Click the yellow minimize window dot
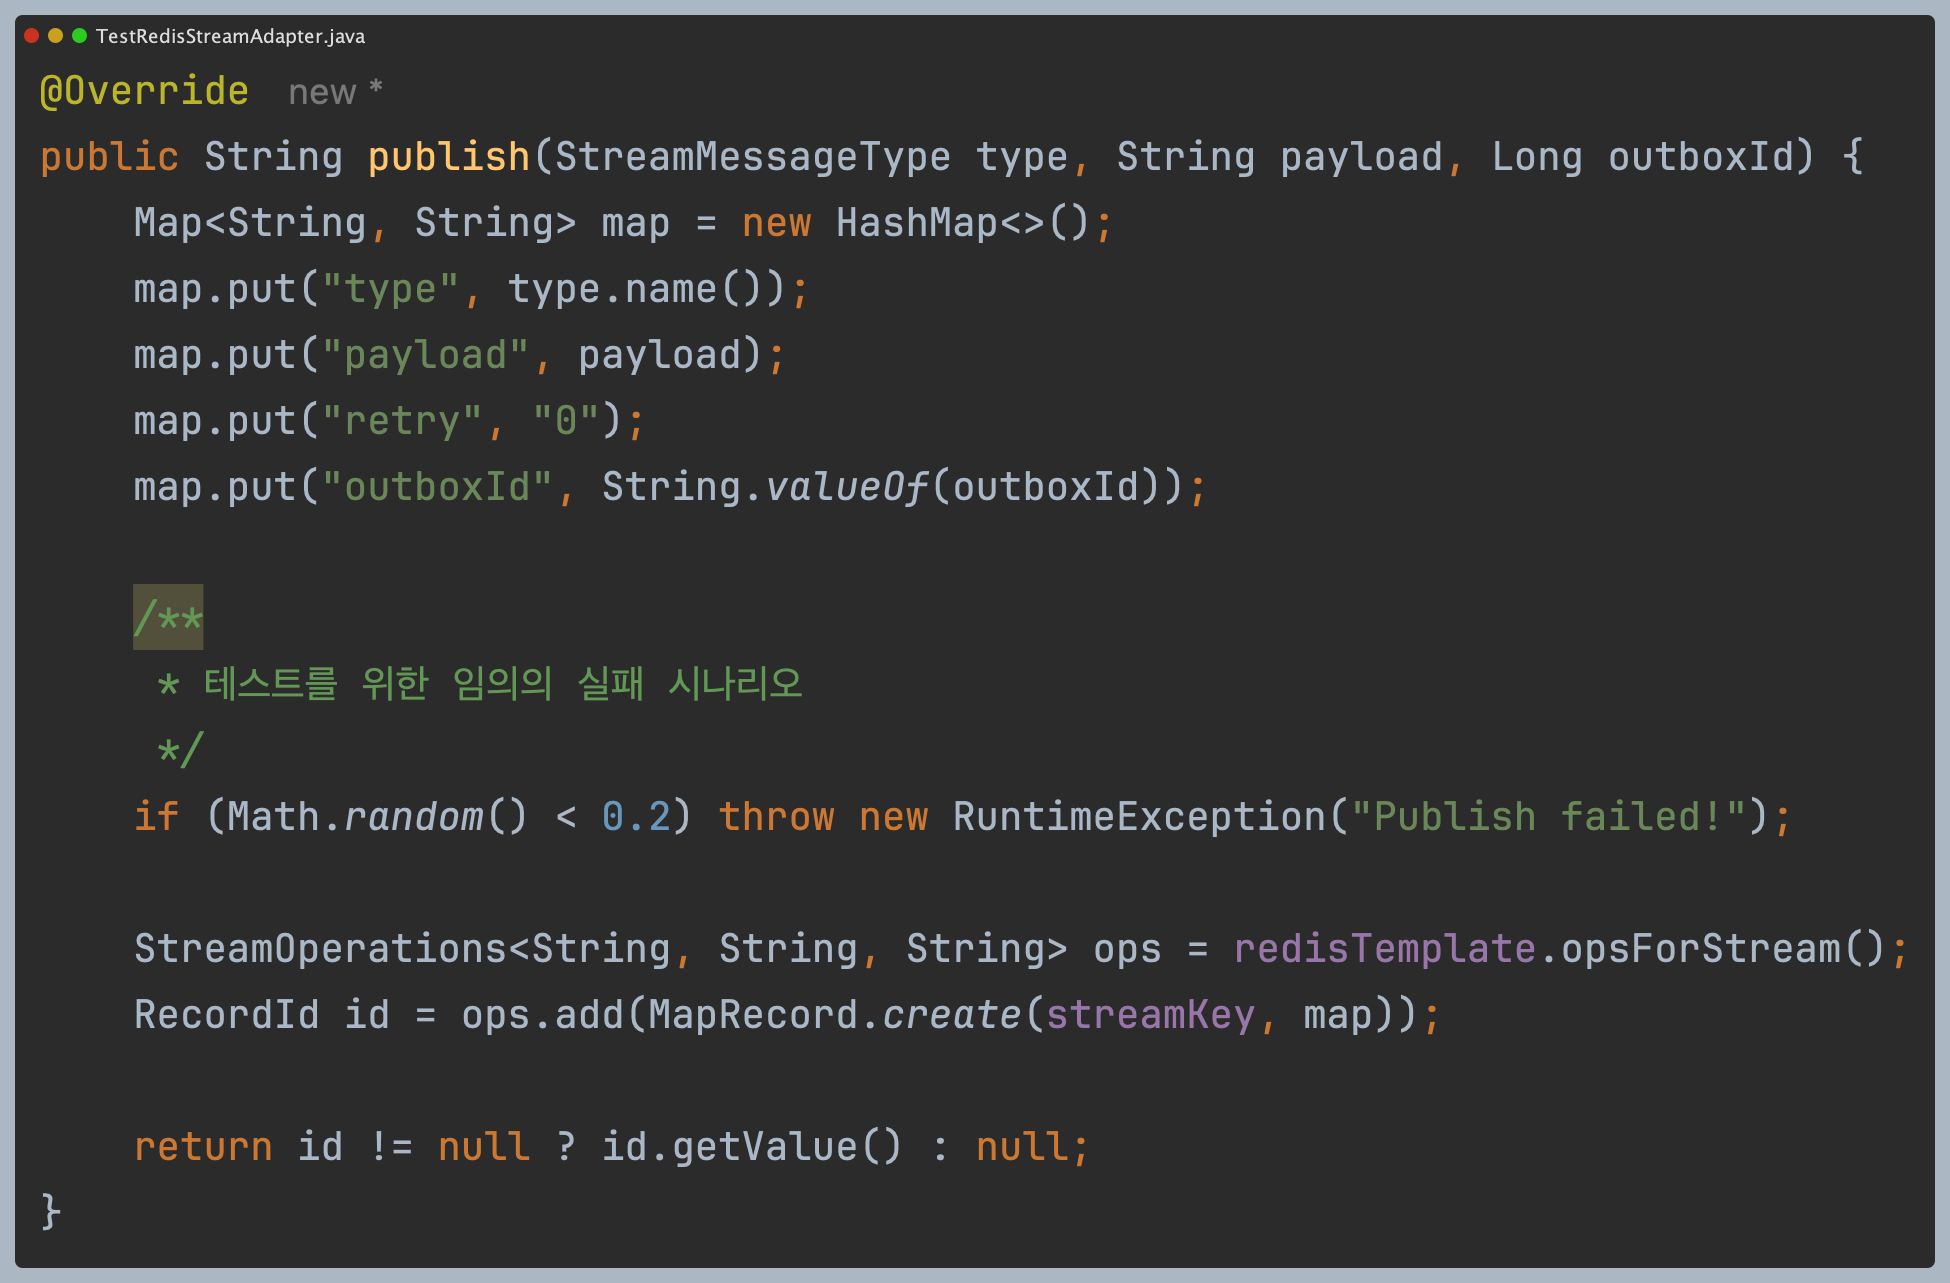Image resolution: width=1950 pixels, height=1283 pixels. pos(56,36)
